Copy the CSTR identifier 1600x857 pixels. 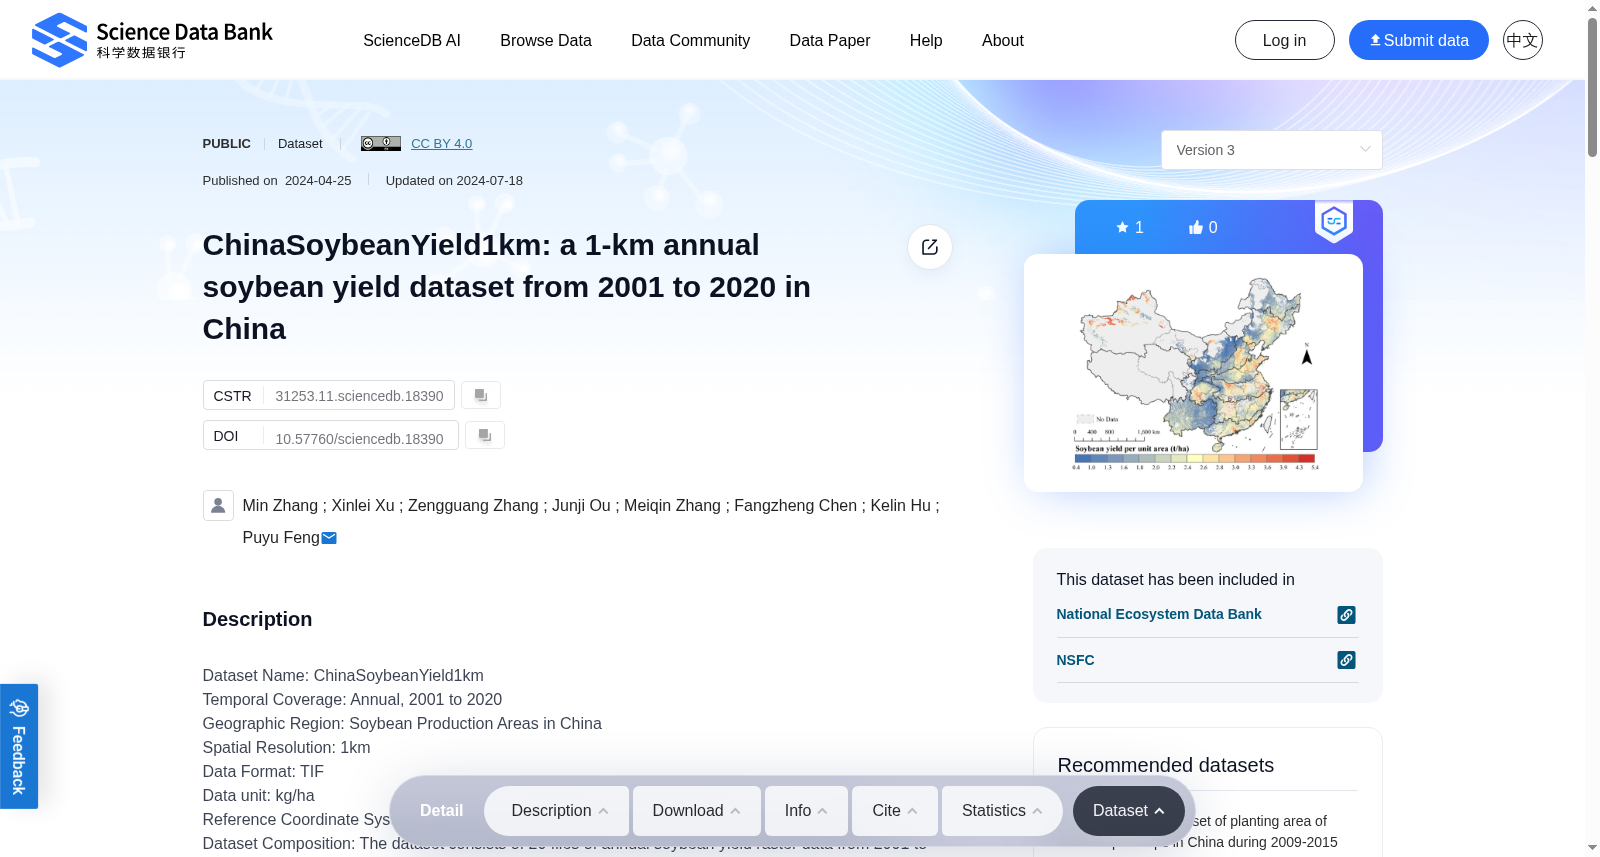point(481,395)
